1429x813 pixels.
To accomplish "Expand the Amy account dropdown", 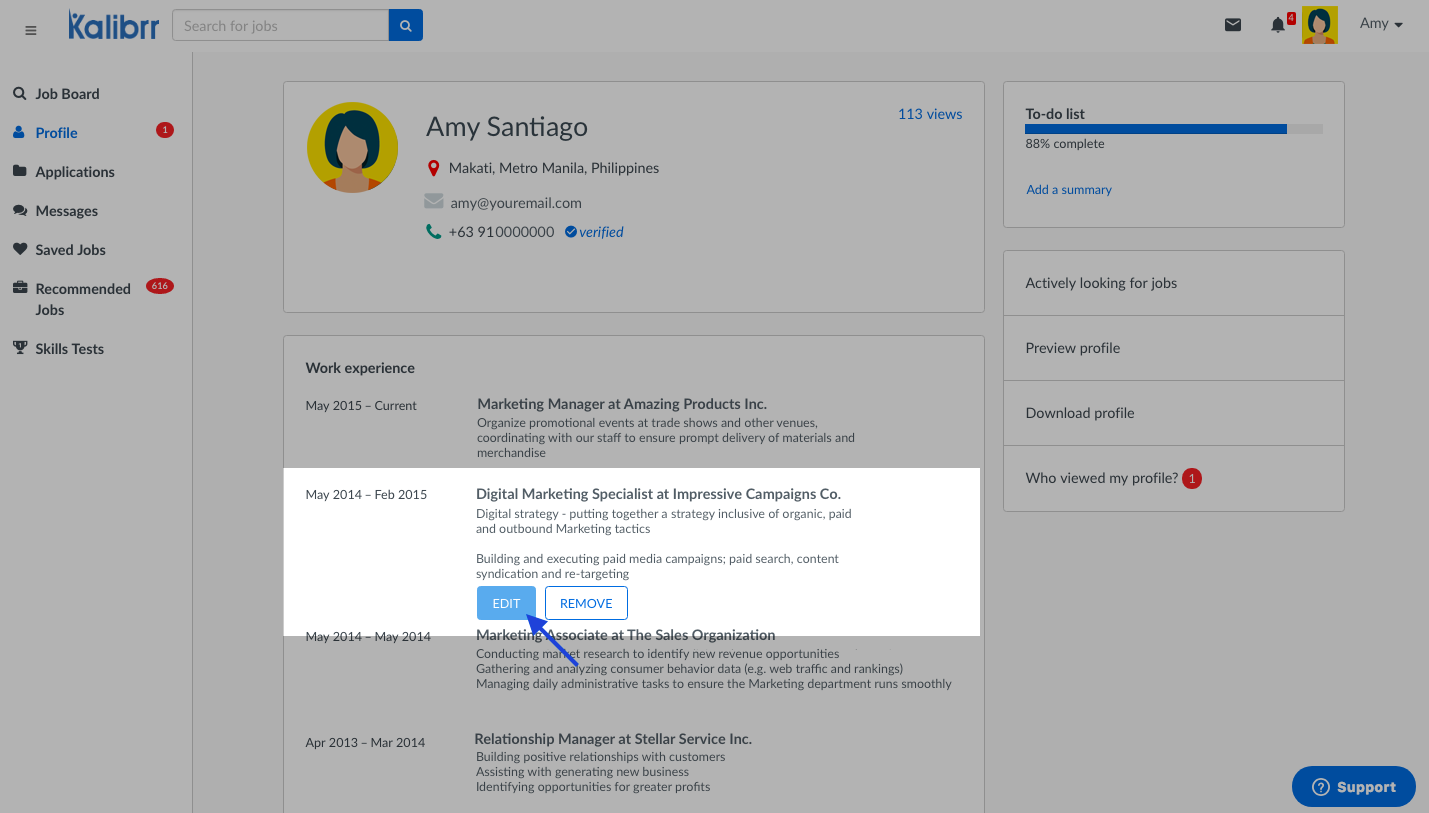I will (1381, 24).
